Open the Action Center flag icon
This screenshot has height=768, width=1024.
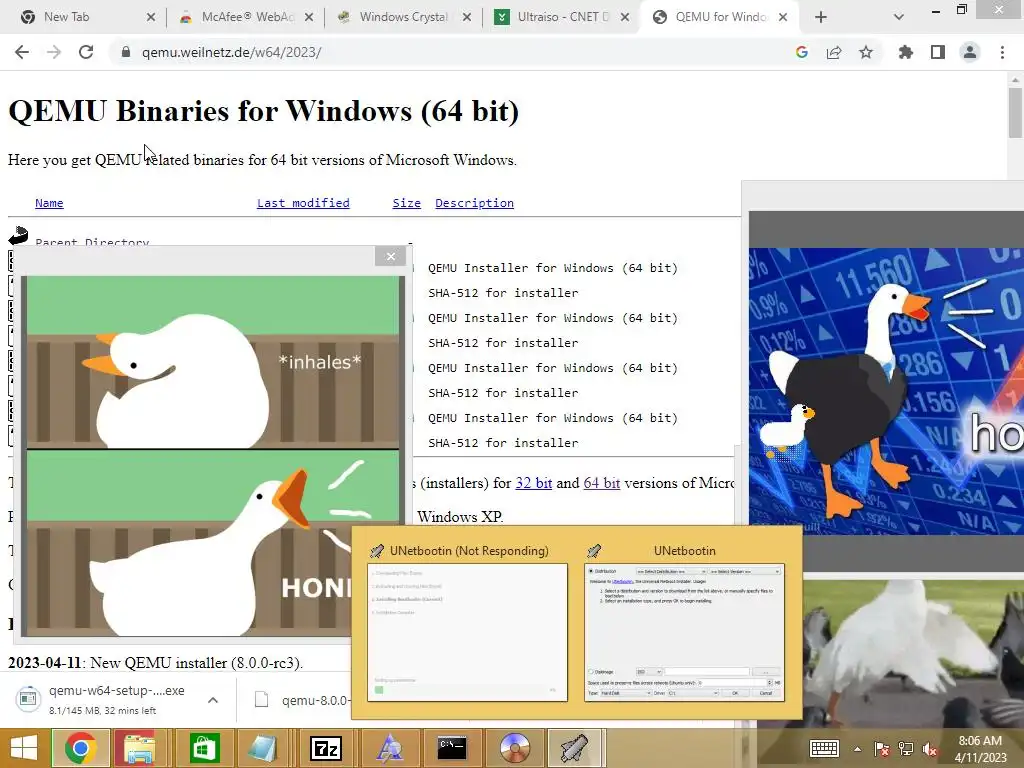pyautogui.click(x=882, y=749)
